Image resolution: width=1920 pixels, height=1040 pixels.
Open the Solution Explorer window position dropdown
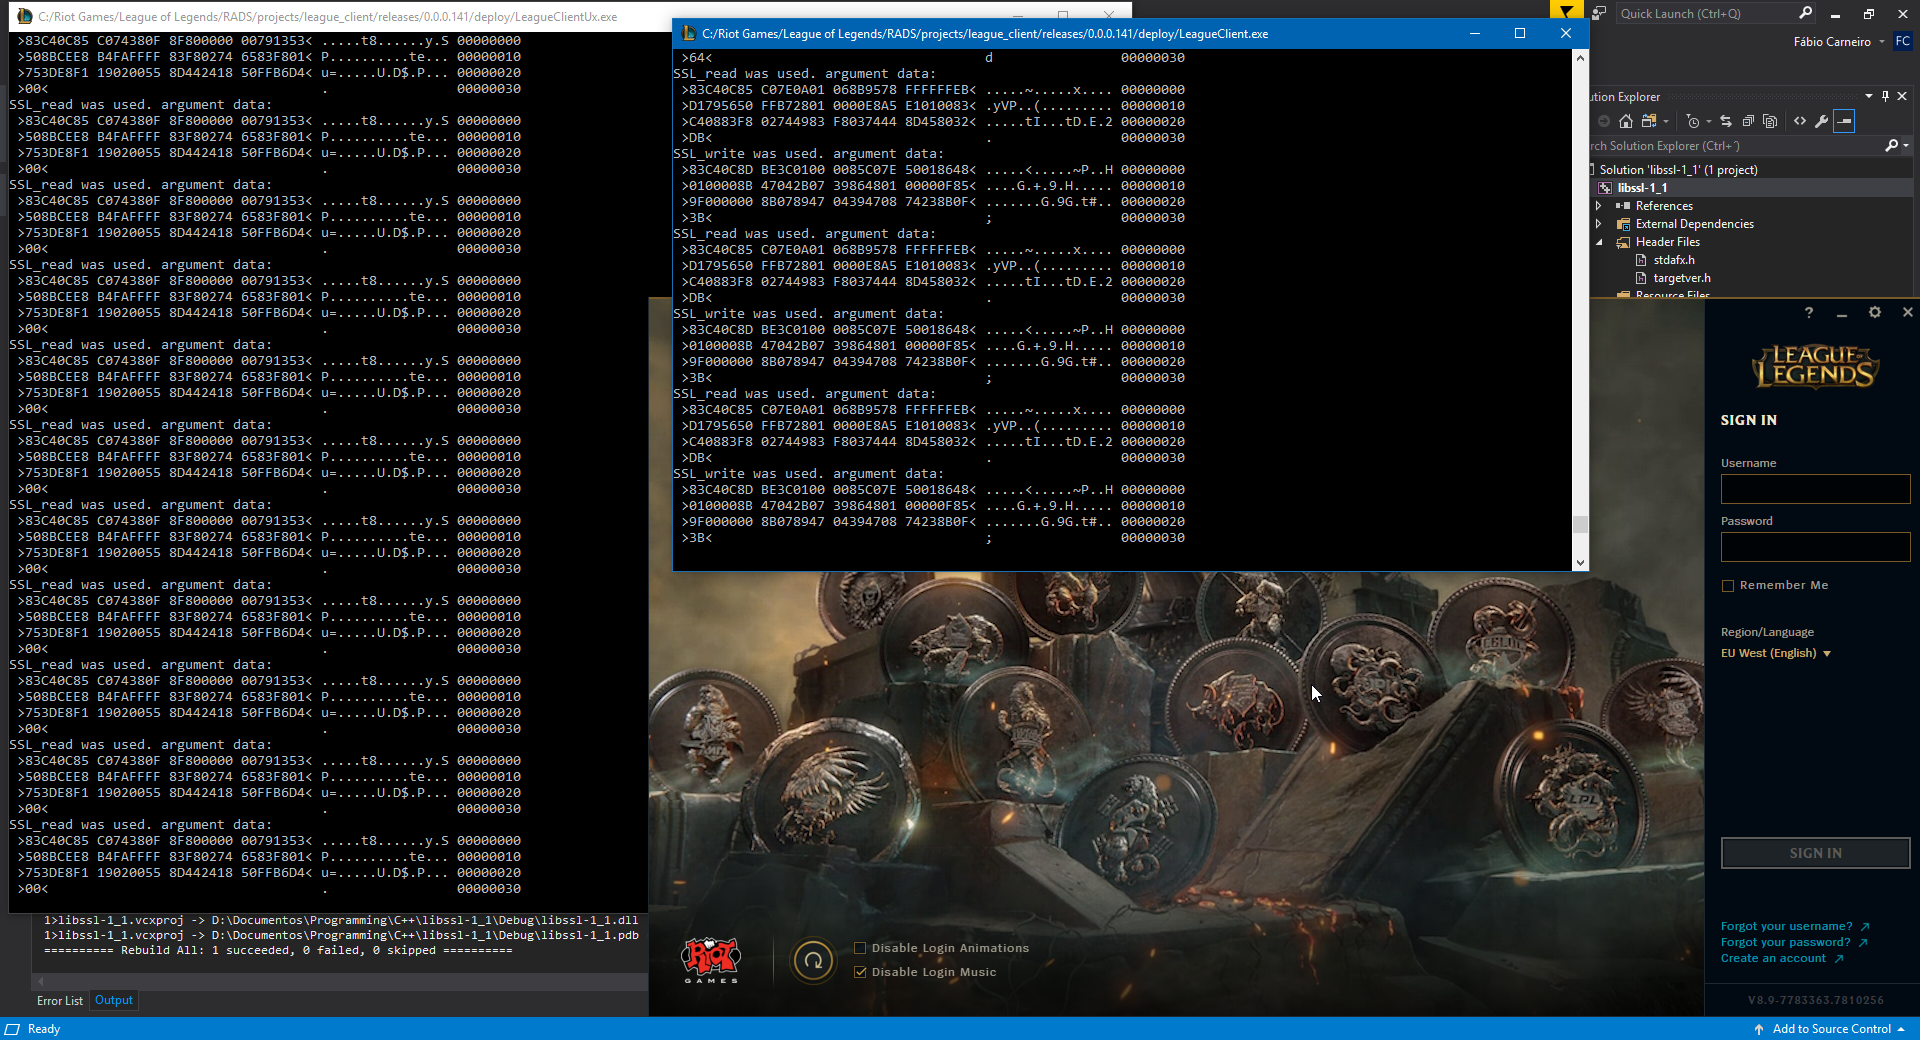[x=1869, y=96]
